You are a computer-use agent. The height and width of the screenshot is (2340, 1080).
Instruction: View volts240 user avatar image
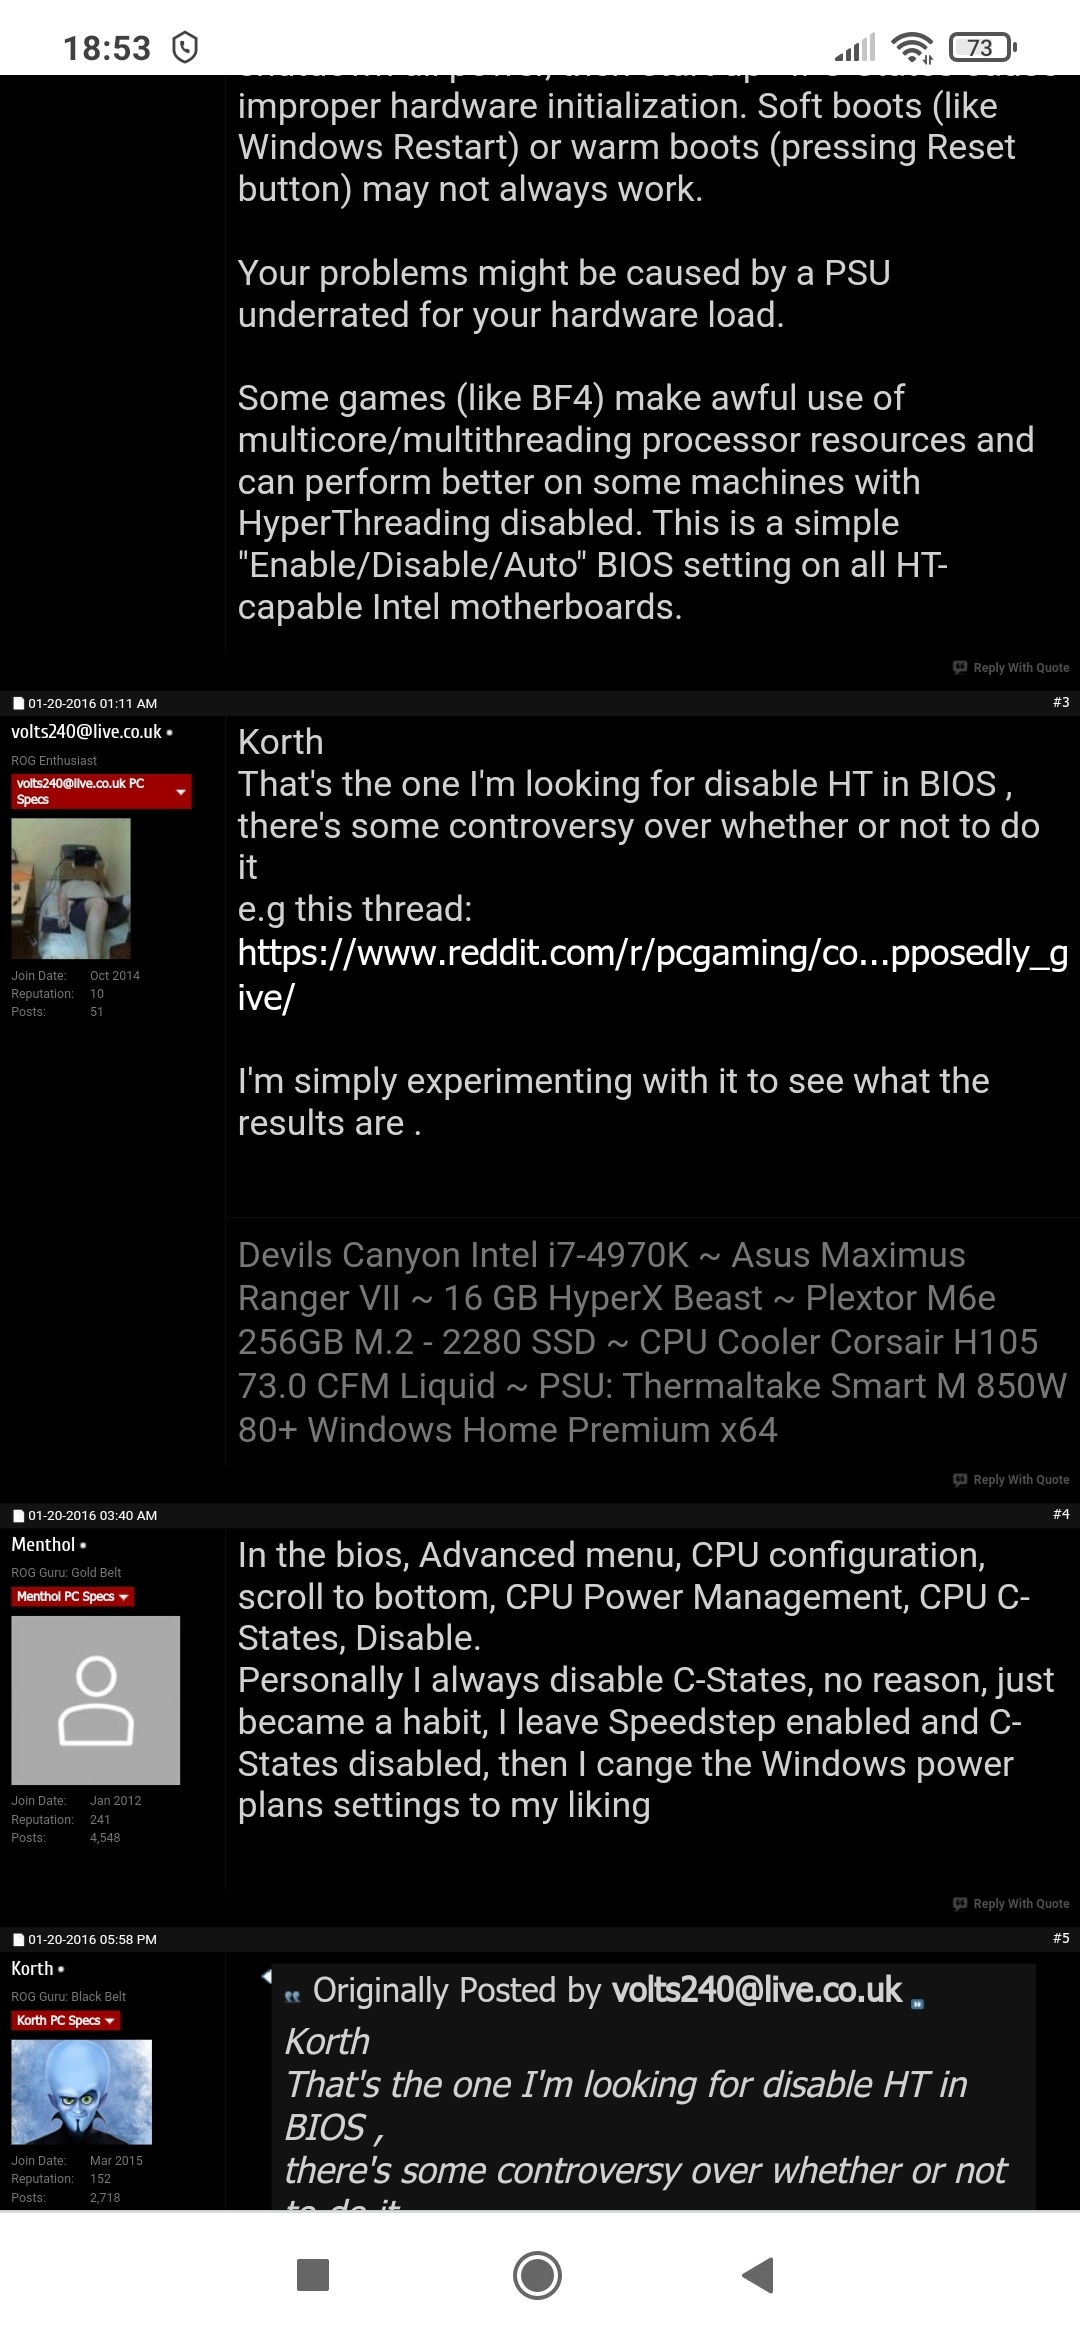(x=71, y=888)
